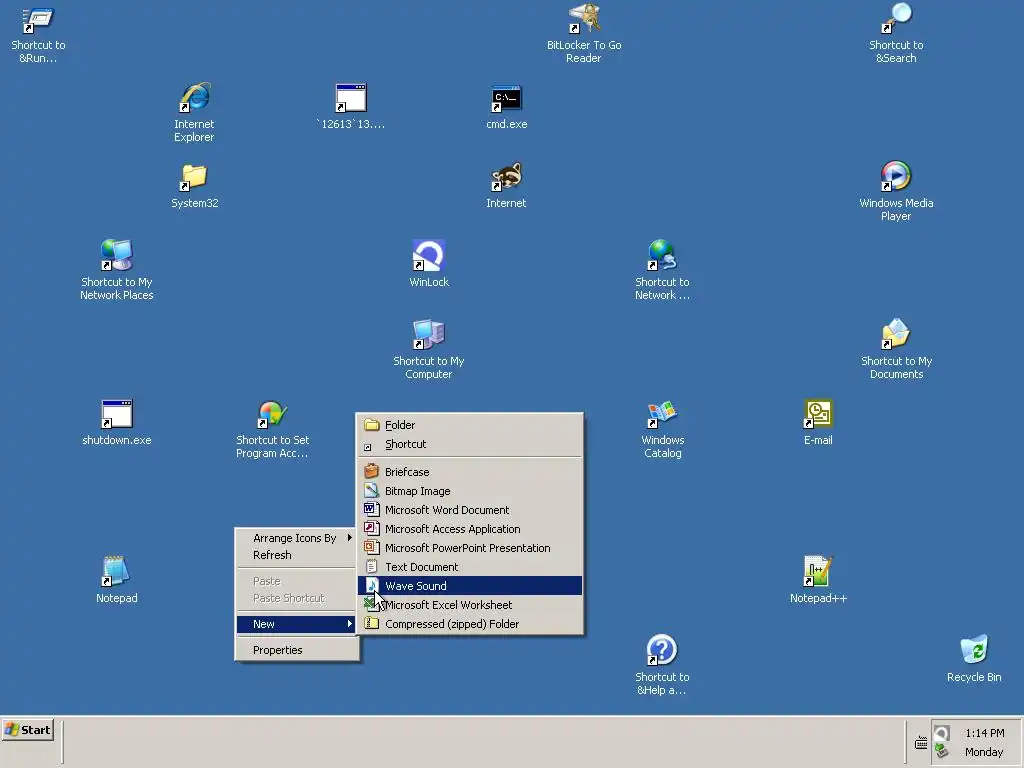Create a new Bitmap Image
Screen dimensions: 1024x768
click(x=470, y=490)
